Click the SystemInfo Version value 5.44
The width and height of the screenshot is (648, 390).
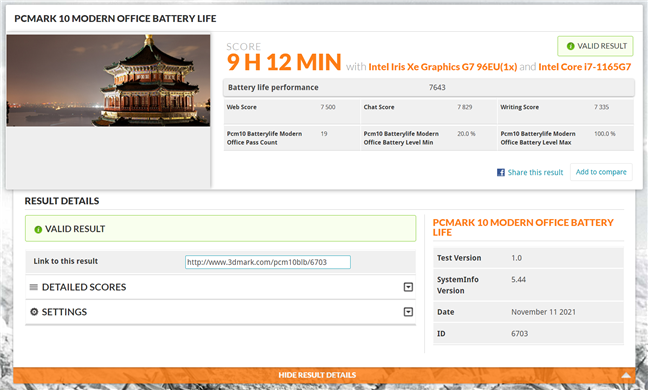[x=518, y=280]
